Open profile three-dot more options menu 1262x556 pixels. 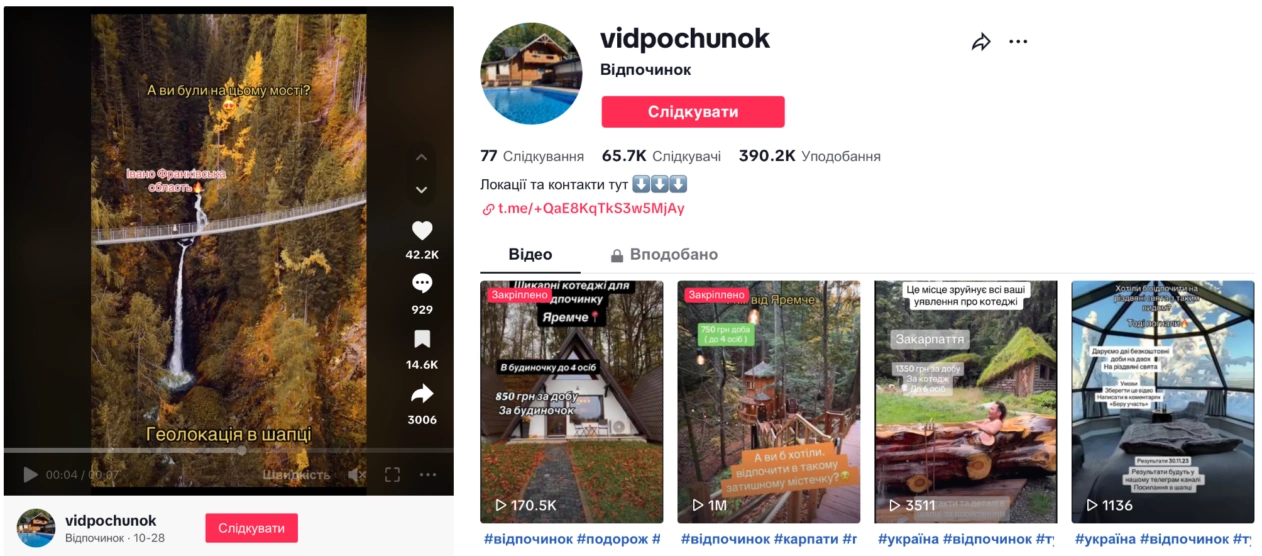(x=1018, y=42)
